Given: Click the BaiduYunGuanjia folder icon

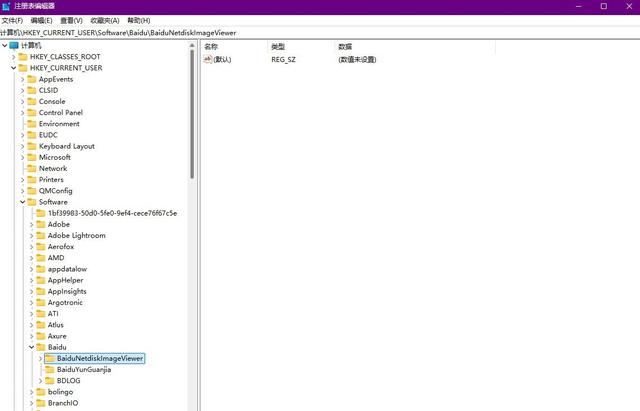Looking at the screenshot, I should click(50, 369).
